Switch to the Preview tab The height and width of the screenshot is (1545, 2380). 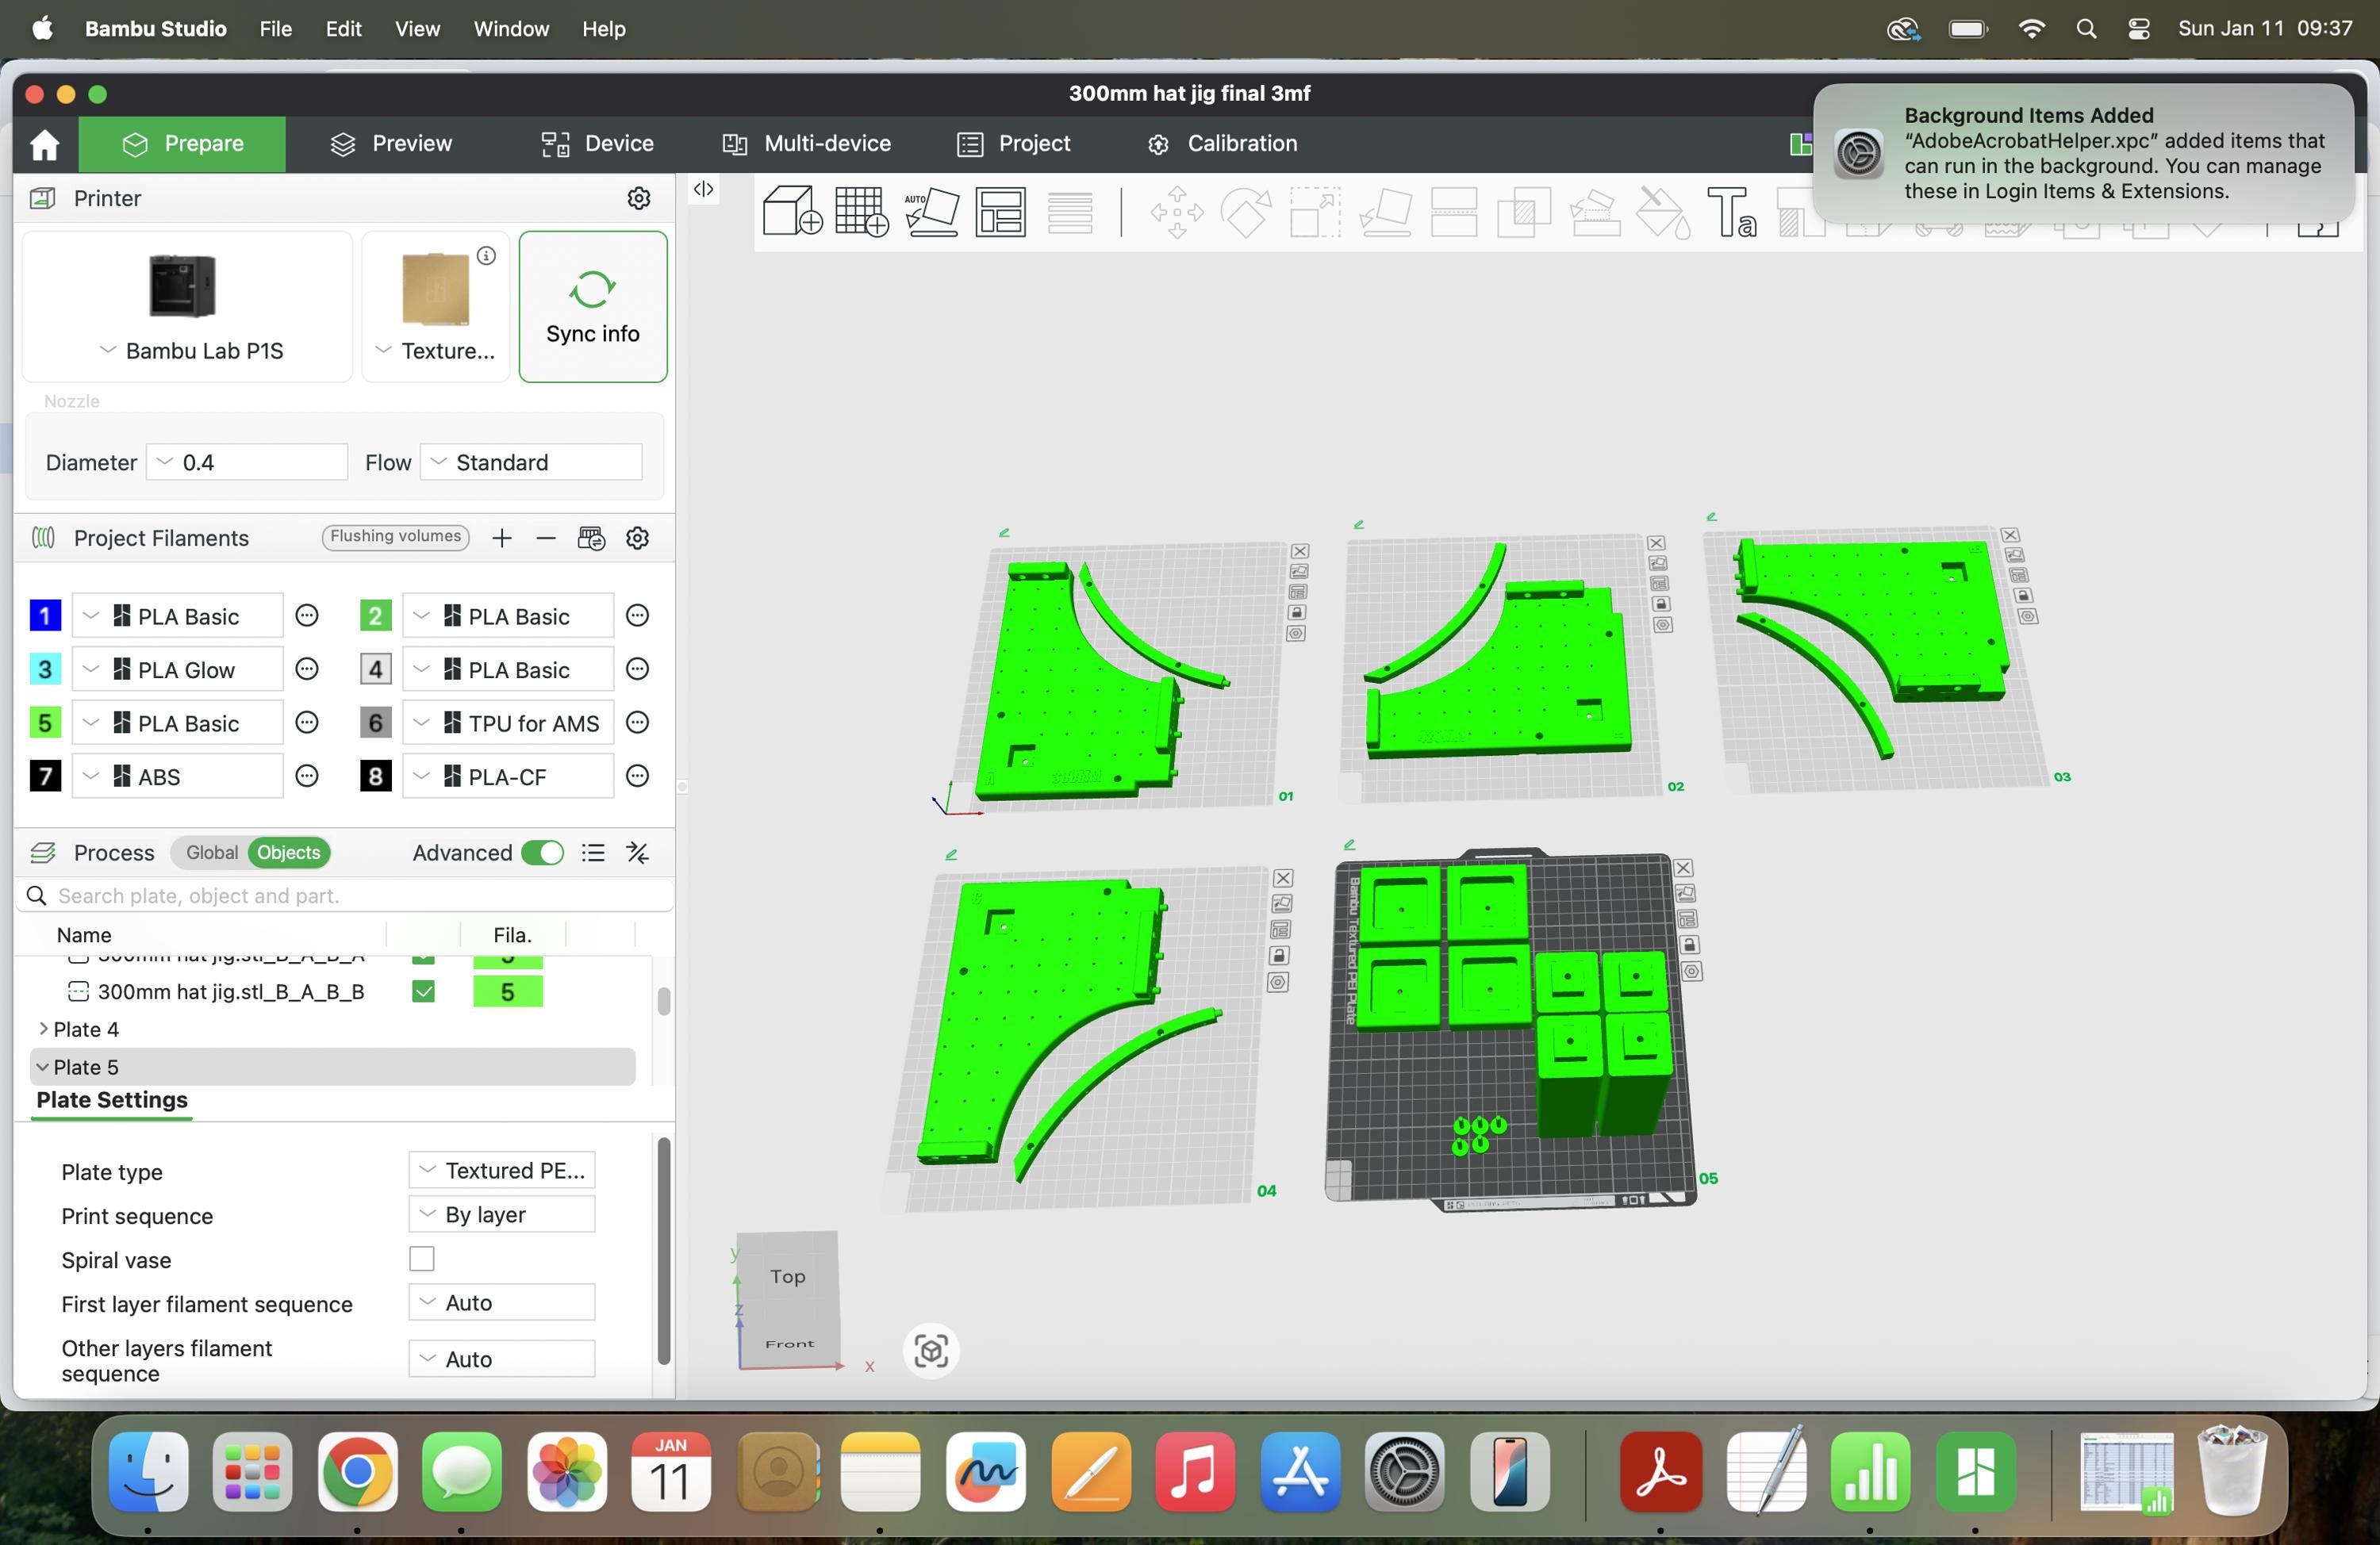391,144
